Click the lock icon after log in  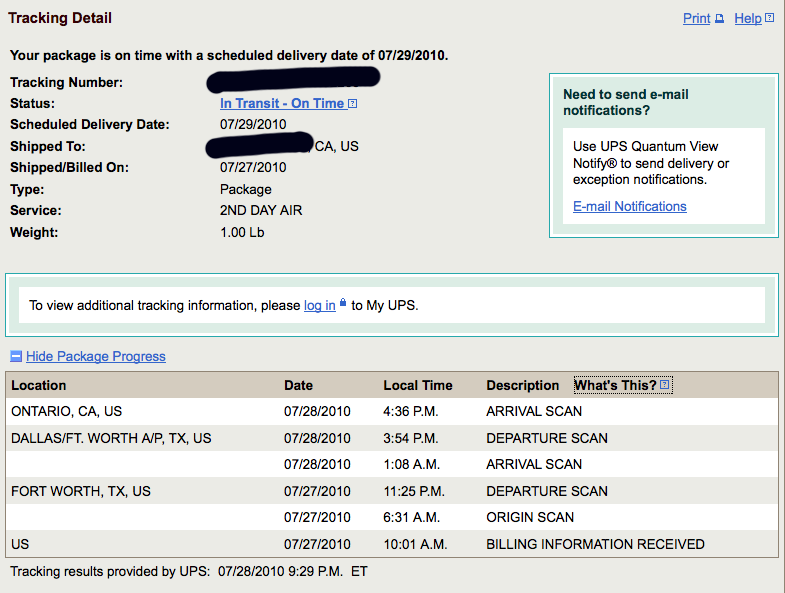(x=343, y=303)
